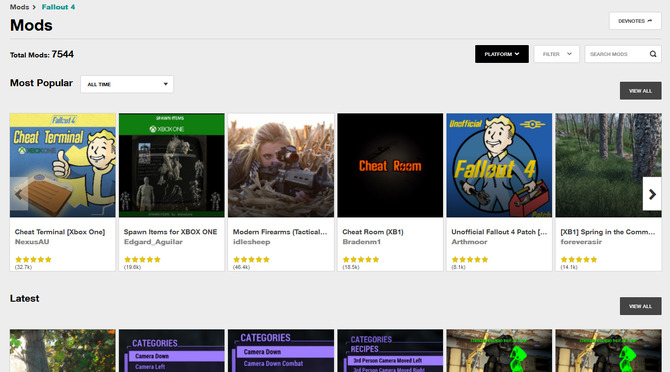Click the search magnifier icon
670x372 pixels.
tap(653, 54)
